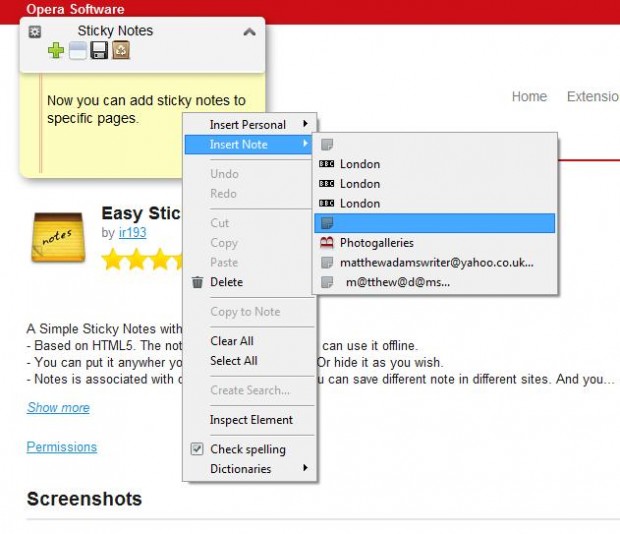Click the Opera Software header text

point(76,9)
